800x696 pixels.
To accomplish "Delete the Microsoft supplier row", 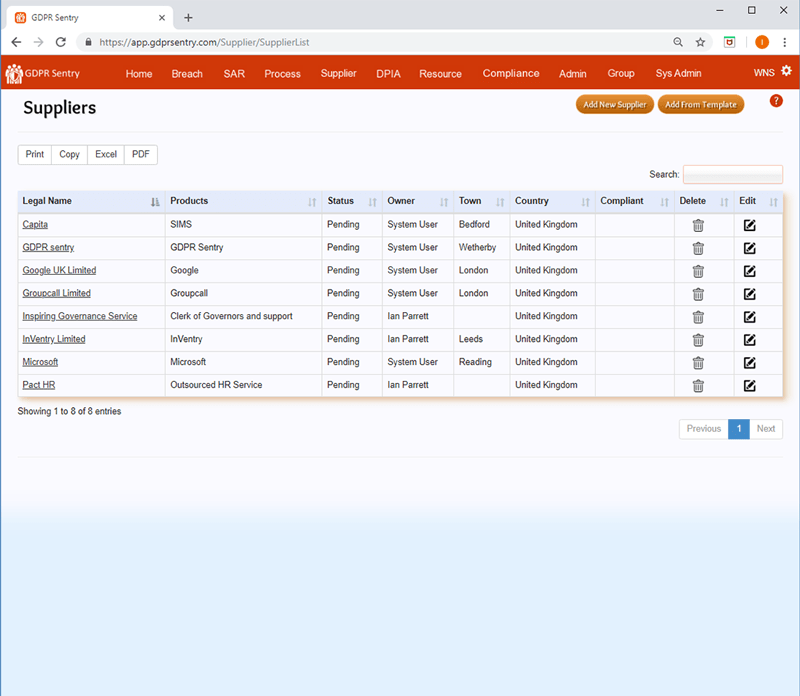I will pos(698,363).
